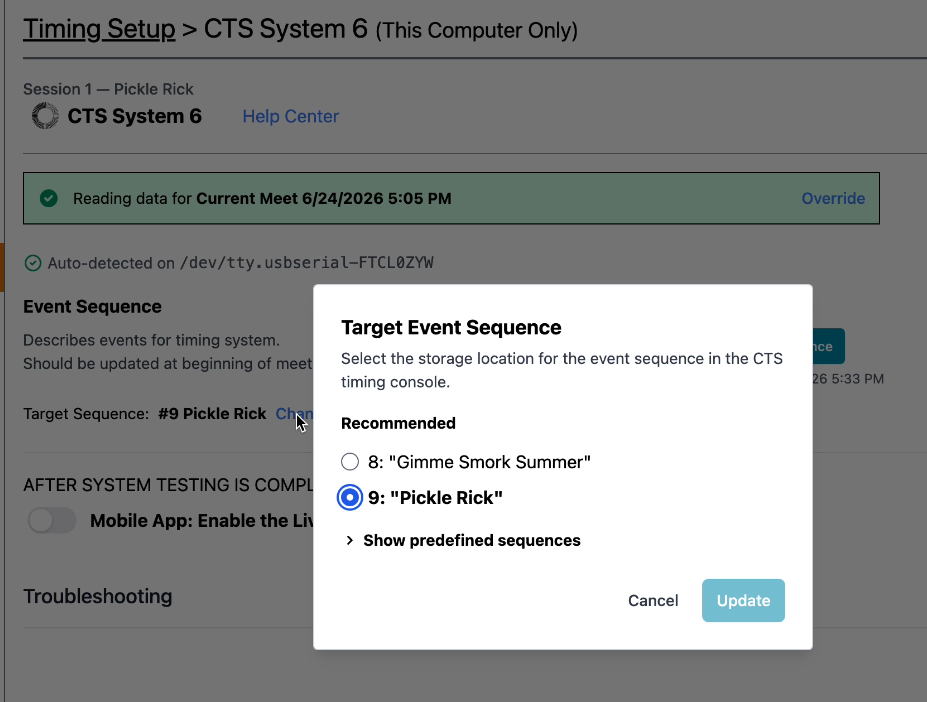Image resolution: width=927 pixels, height=702 pixels.
Task: Click the teal button behind the dialog
Action: [x=828, y=346]
